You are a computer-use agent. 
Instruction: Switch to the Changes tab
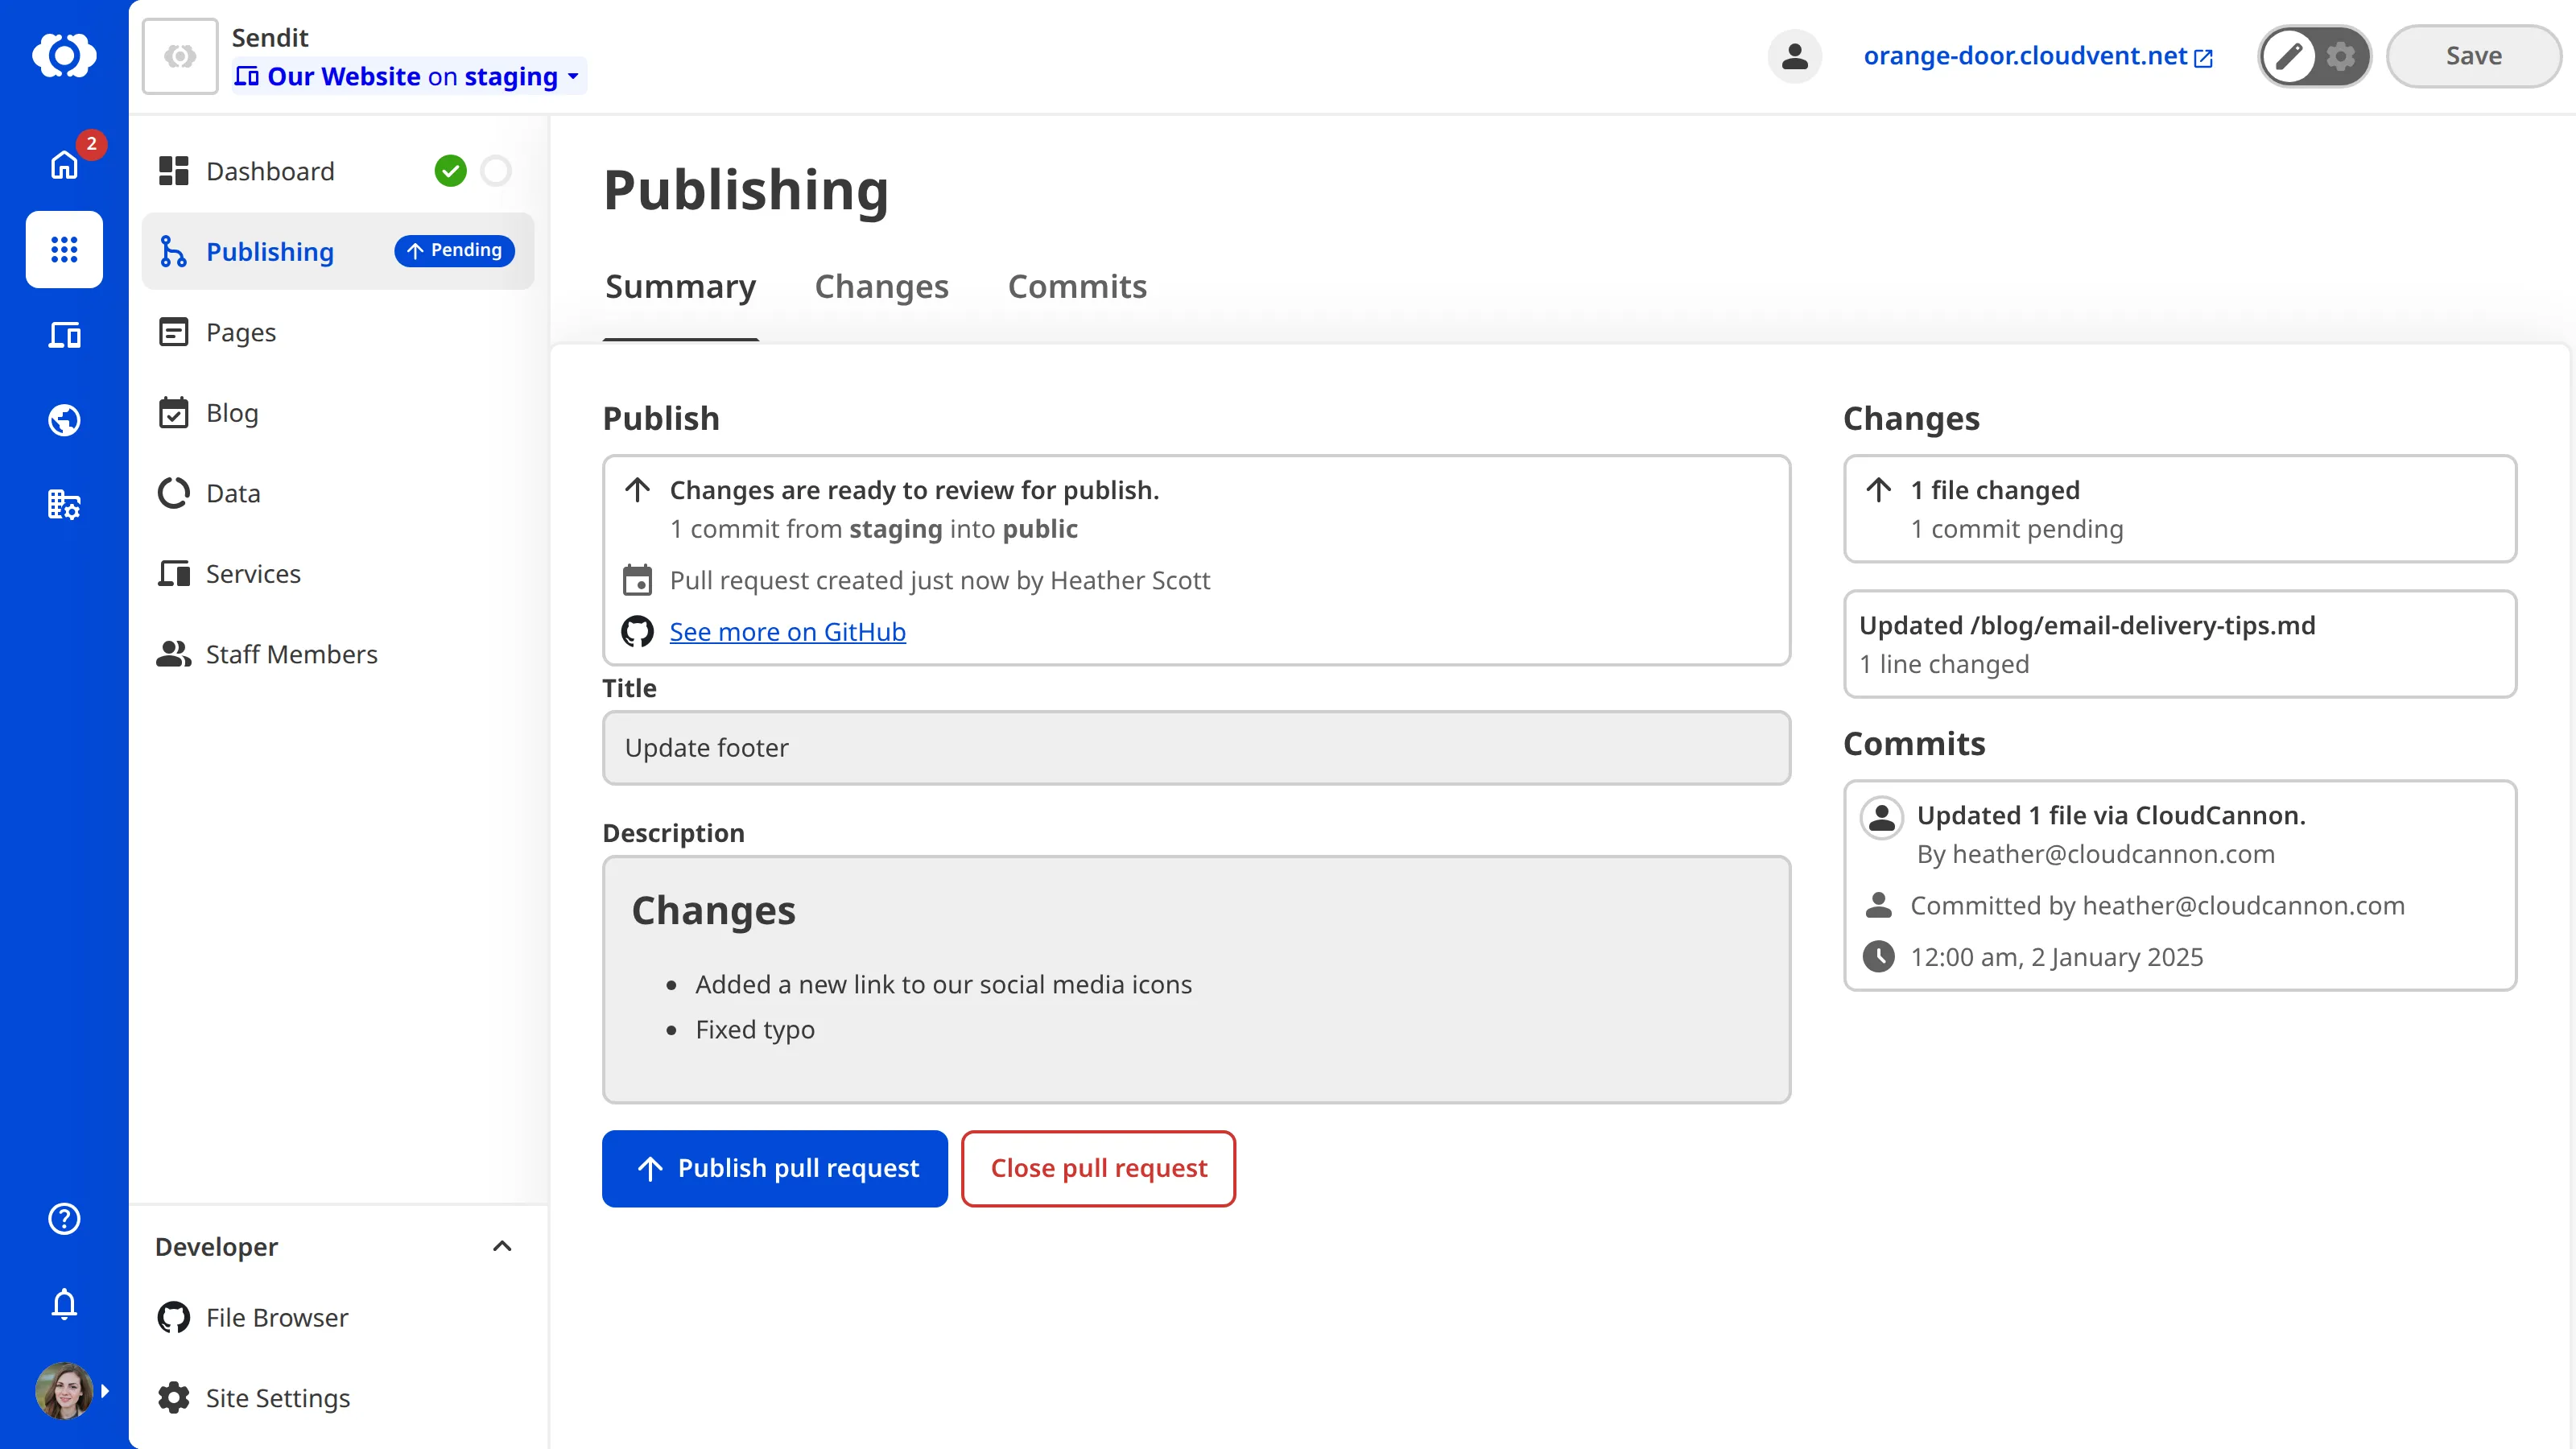point(881,287)
